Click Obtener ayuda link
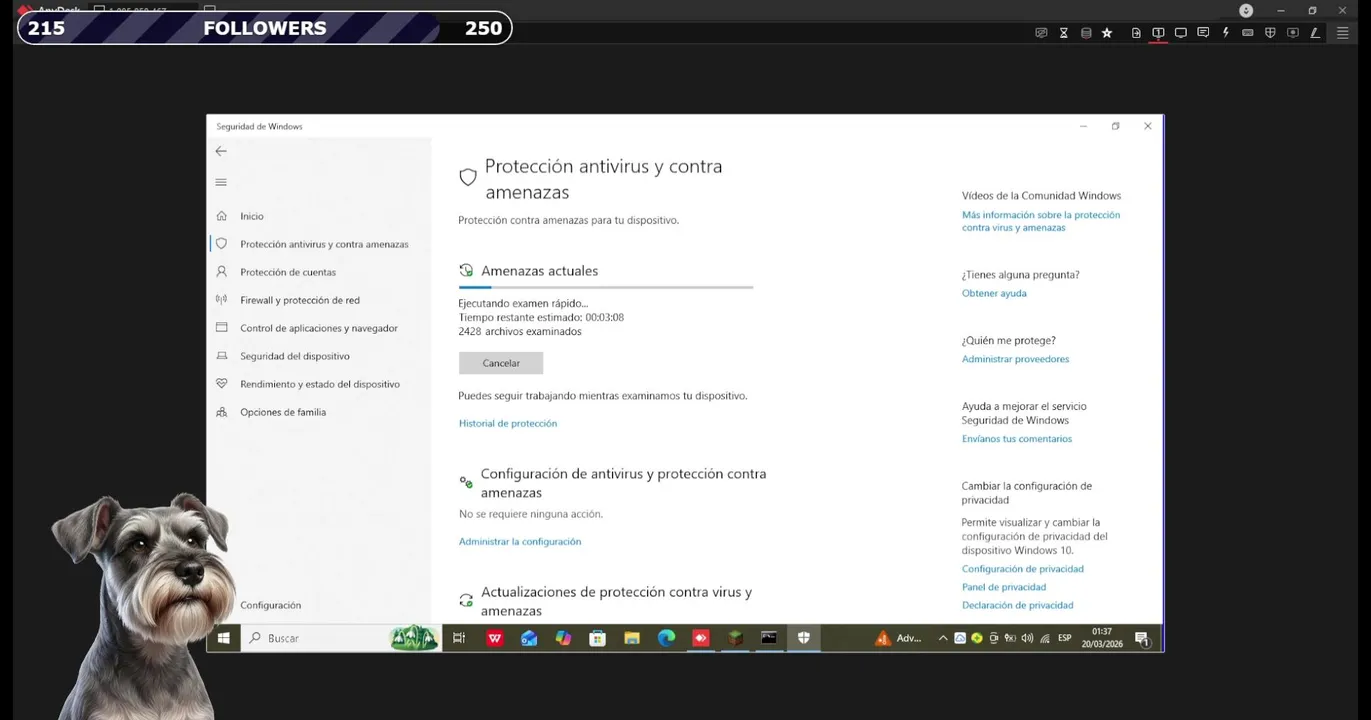The height and width of the screenshot is (720, 1371). pyautogui.click(x=994, y=294)
